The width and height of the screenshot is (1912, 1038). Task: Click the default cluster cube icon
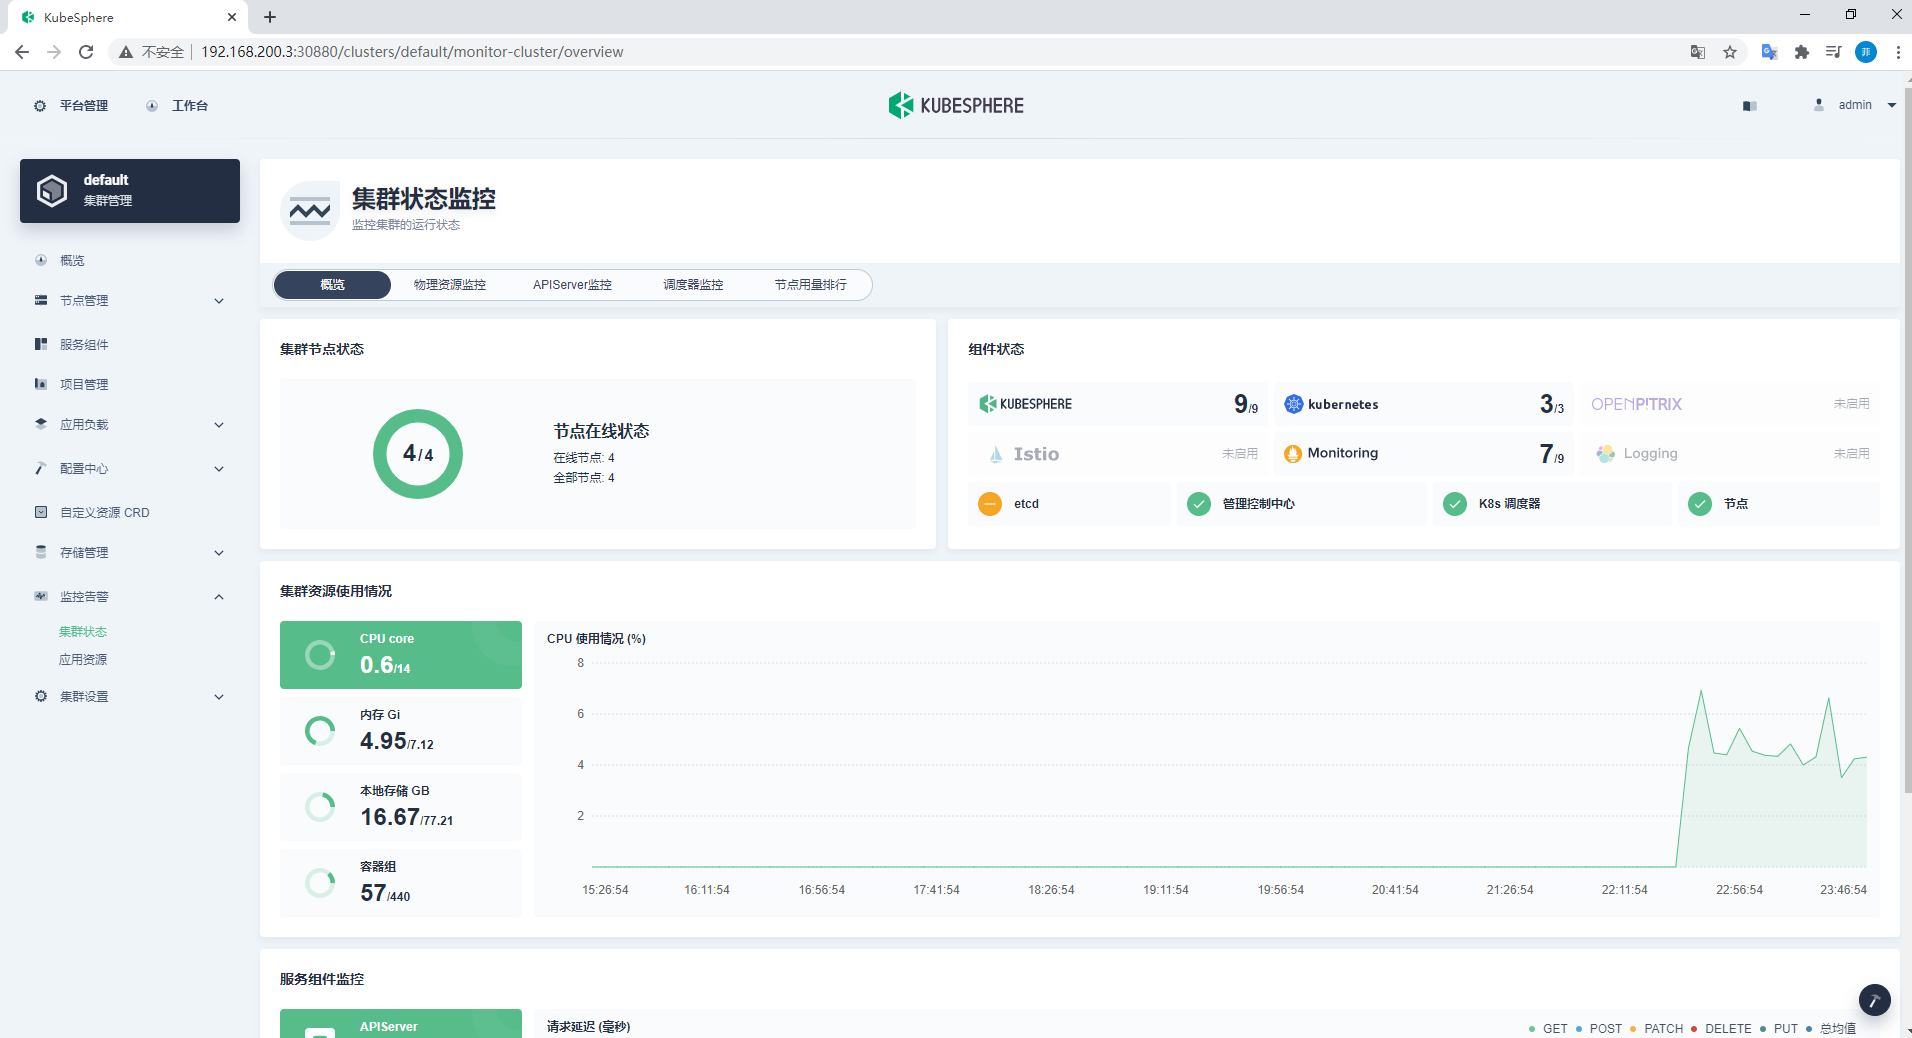coord(51,190)
